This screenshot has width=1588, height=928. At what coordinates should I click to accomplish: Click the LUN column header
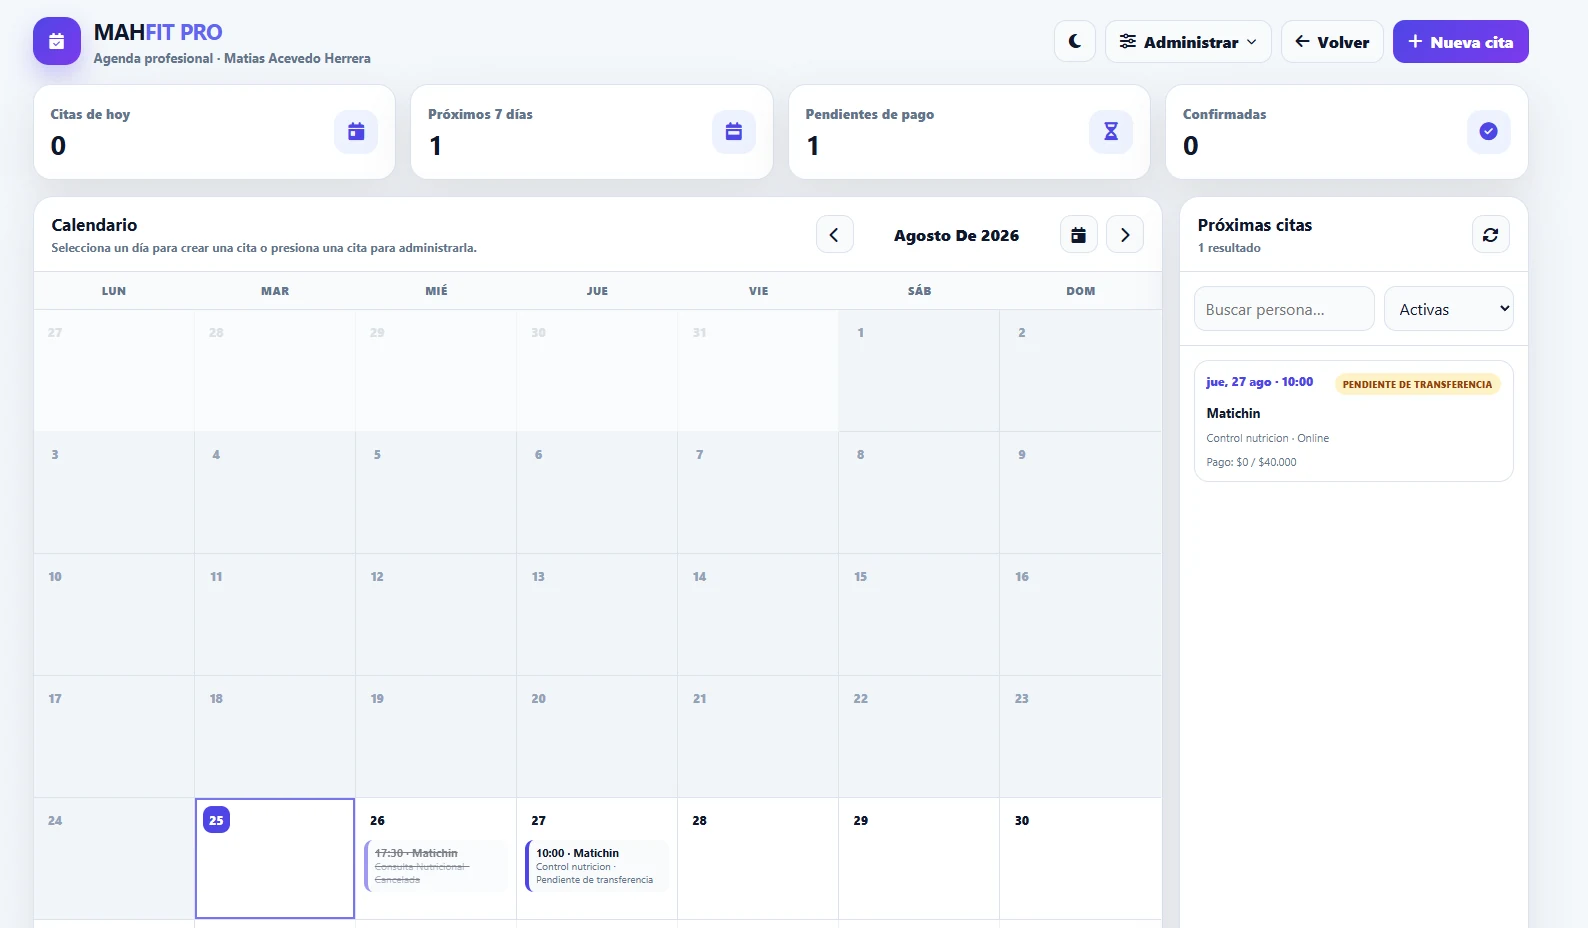(114, 291)
